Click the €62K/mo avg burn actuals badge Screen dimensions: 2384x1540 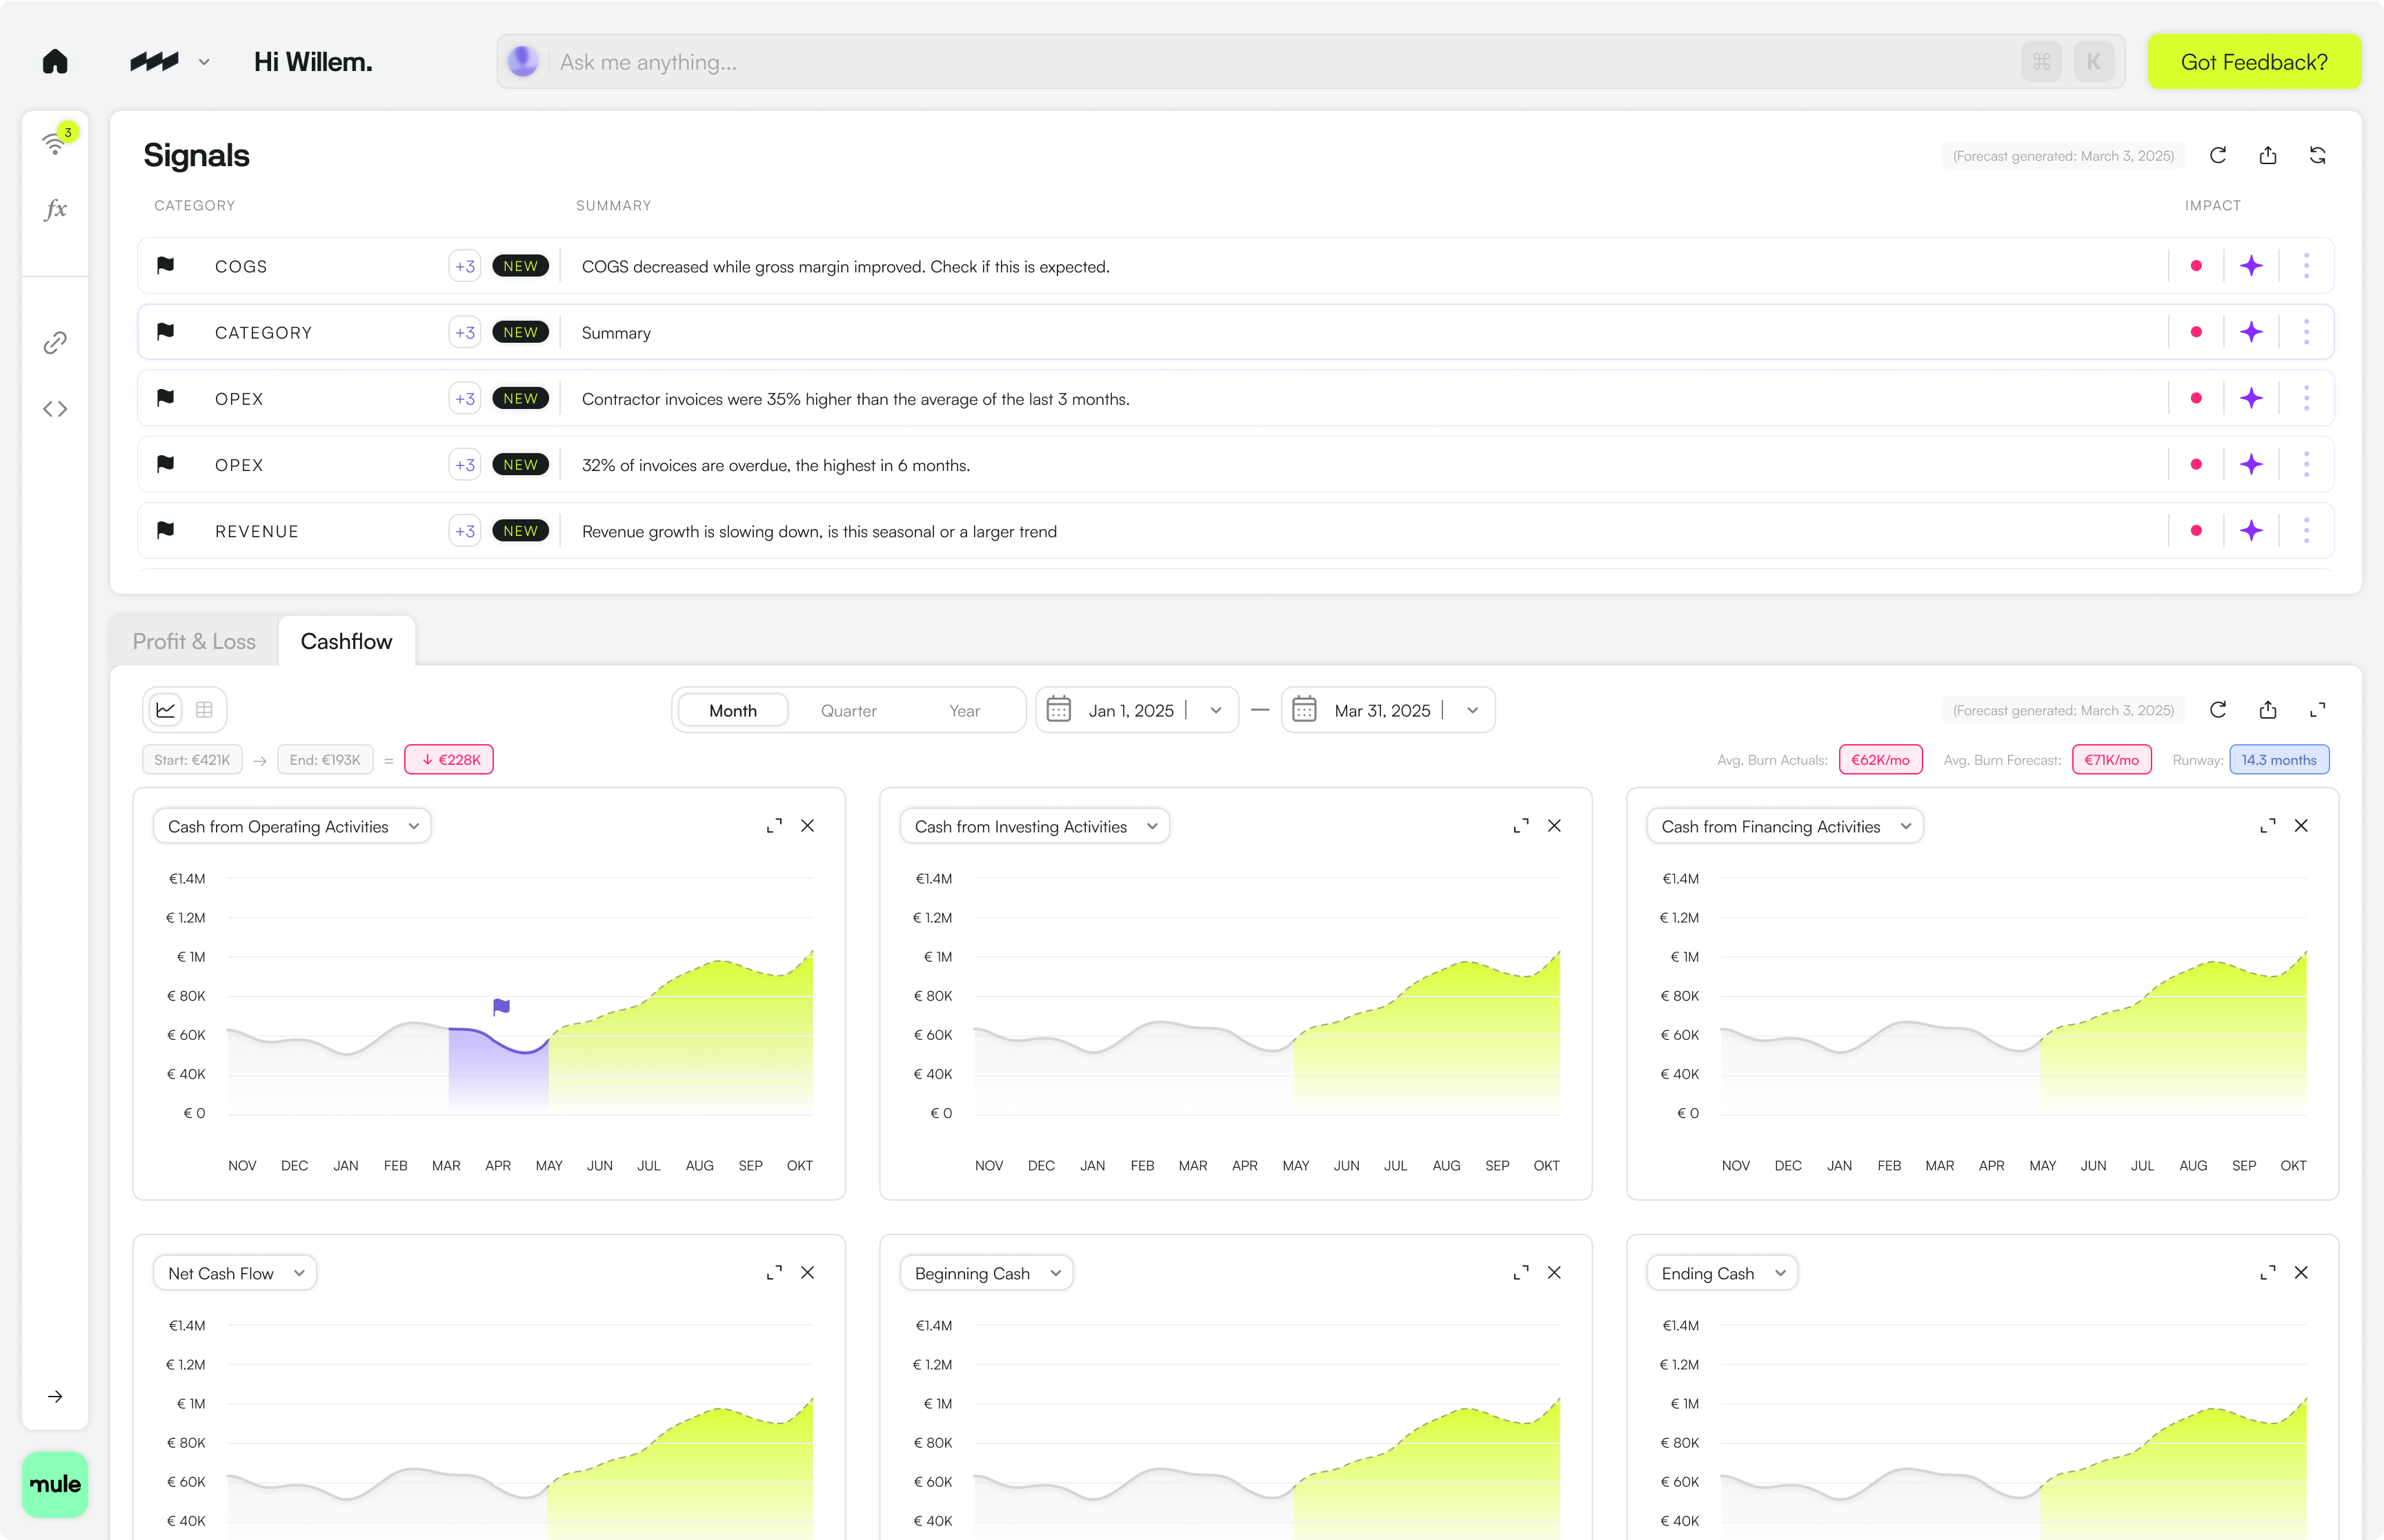point(1880,760)
